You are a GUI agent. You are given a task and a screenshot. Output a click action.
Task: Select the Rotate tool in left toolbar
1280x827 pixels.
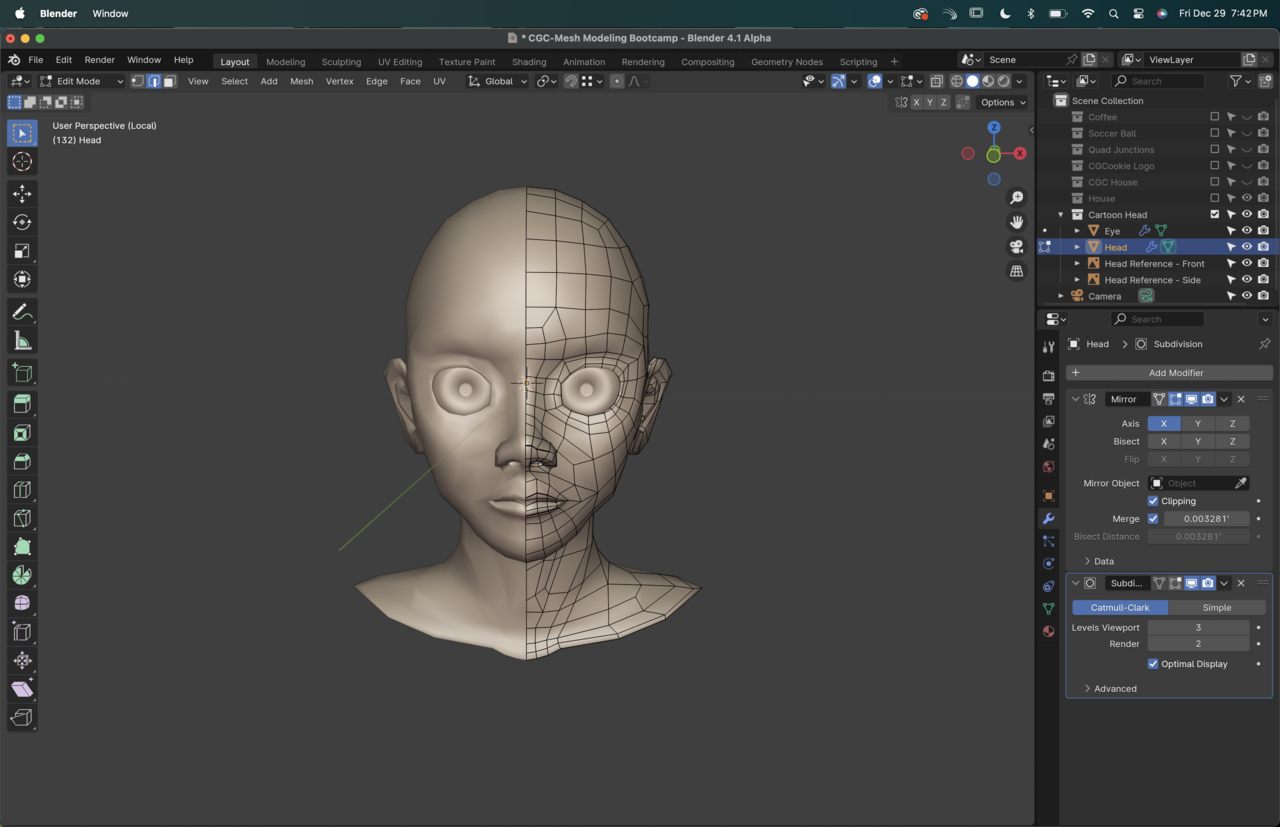pyautogui.click(x=22, y=222)
